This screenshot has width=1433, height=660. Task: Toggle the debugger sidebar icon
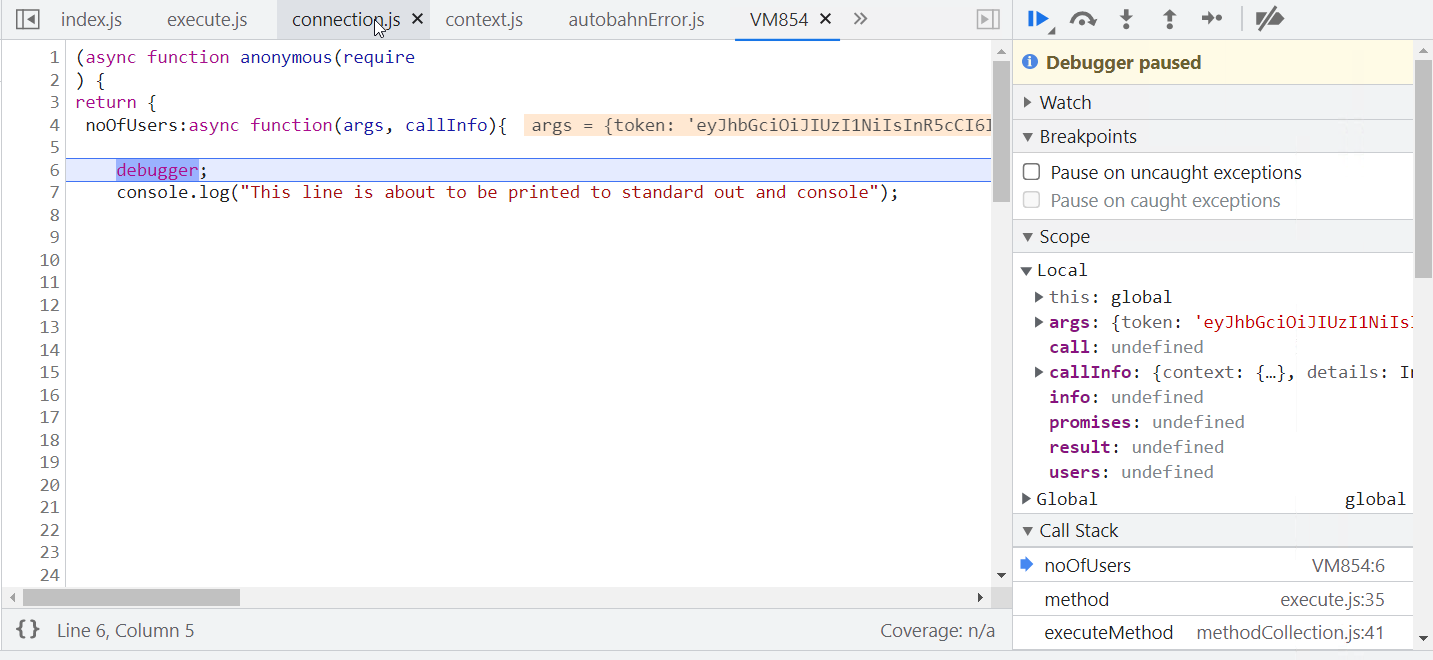pos(987,19)
